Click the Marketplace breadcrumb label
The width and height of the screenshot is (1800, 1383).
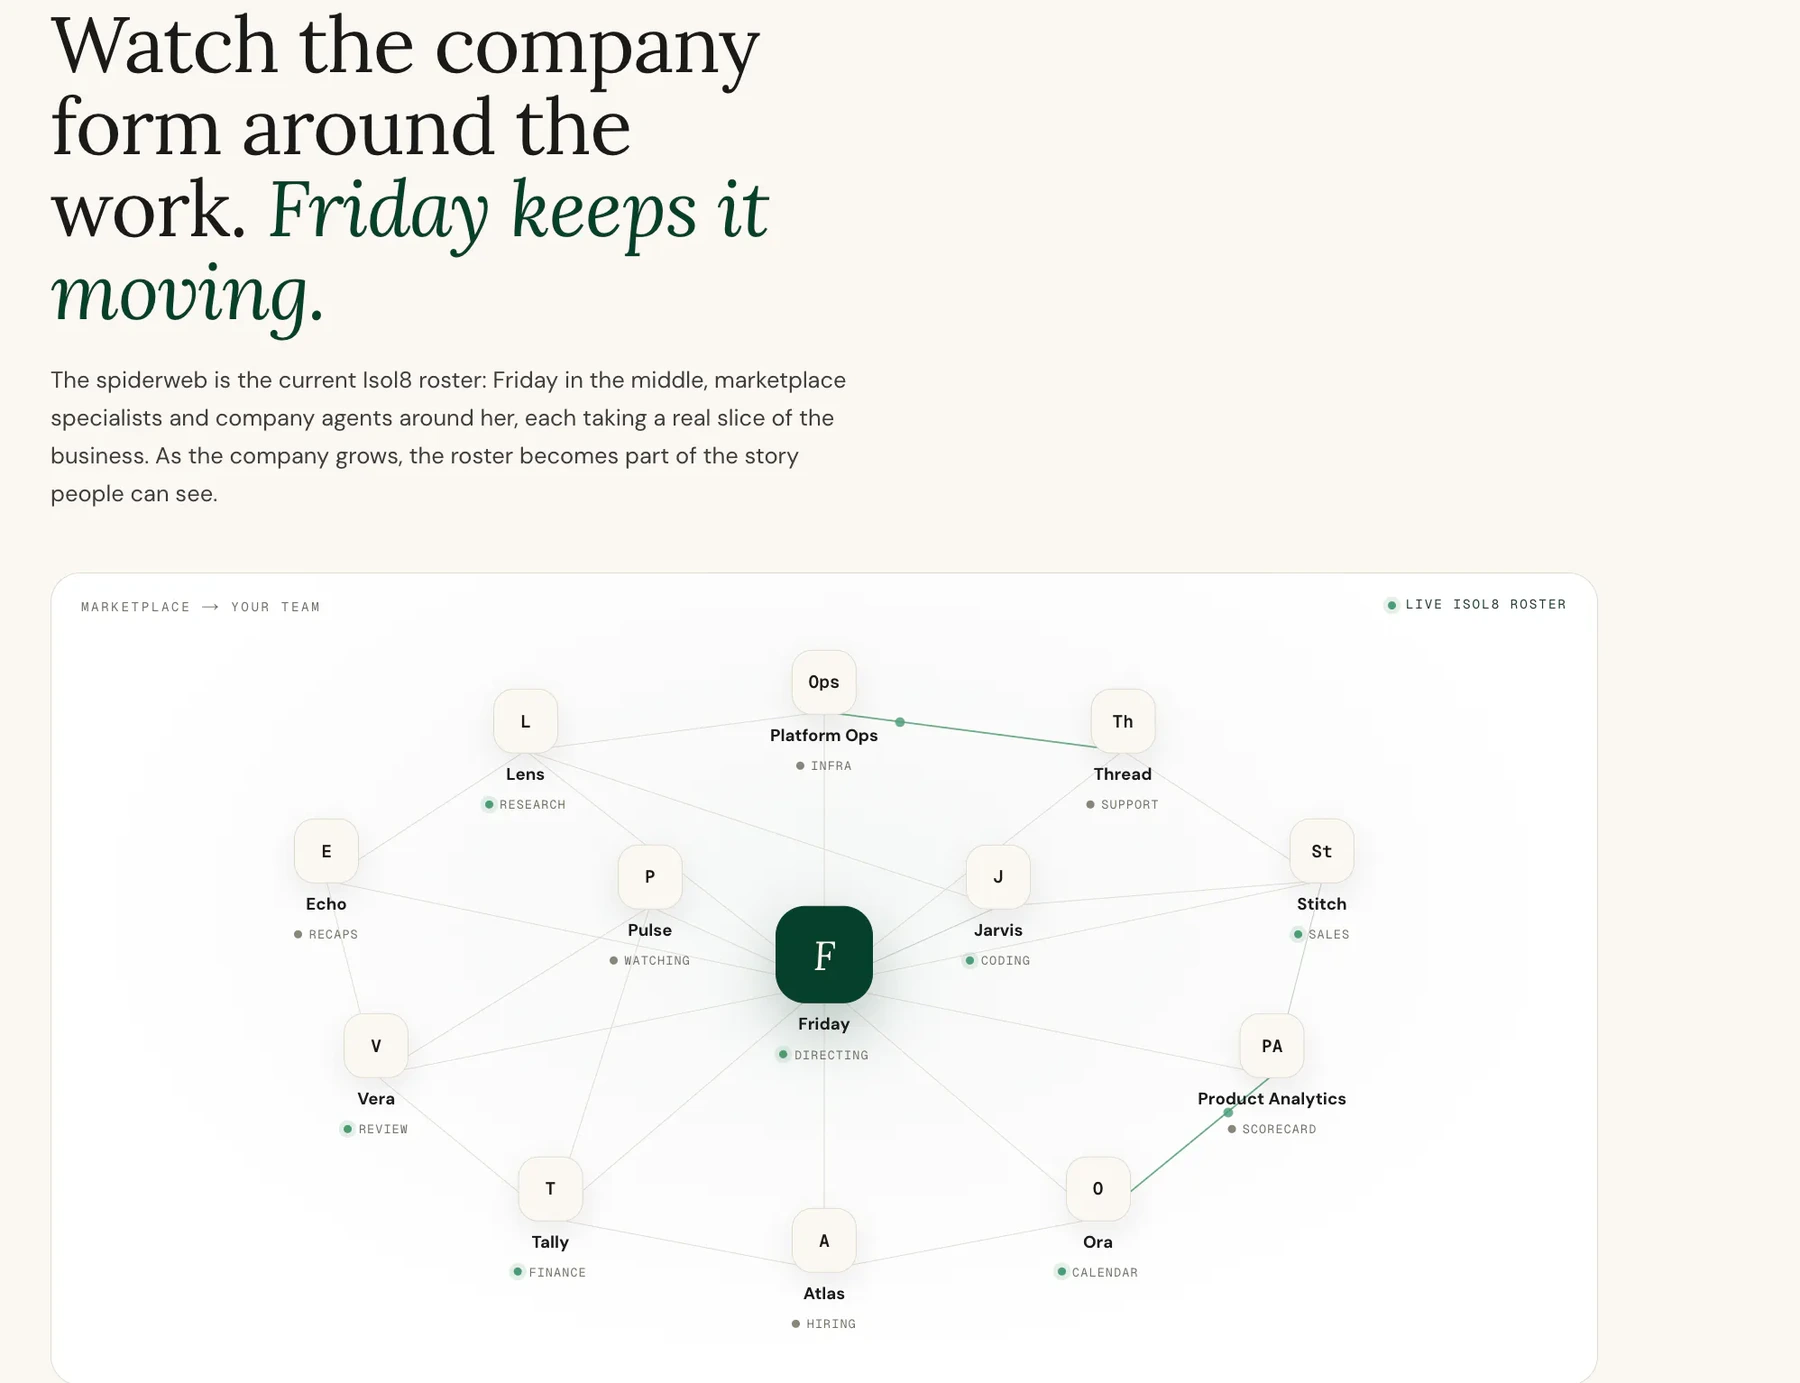coord(135,607)
